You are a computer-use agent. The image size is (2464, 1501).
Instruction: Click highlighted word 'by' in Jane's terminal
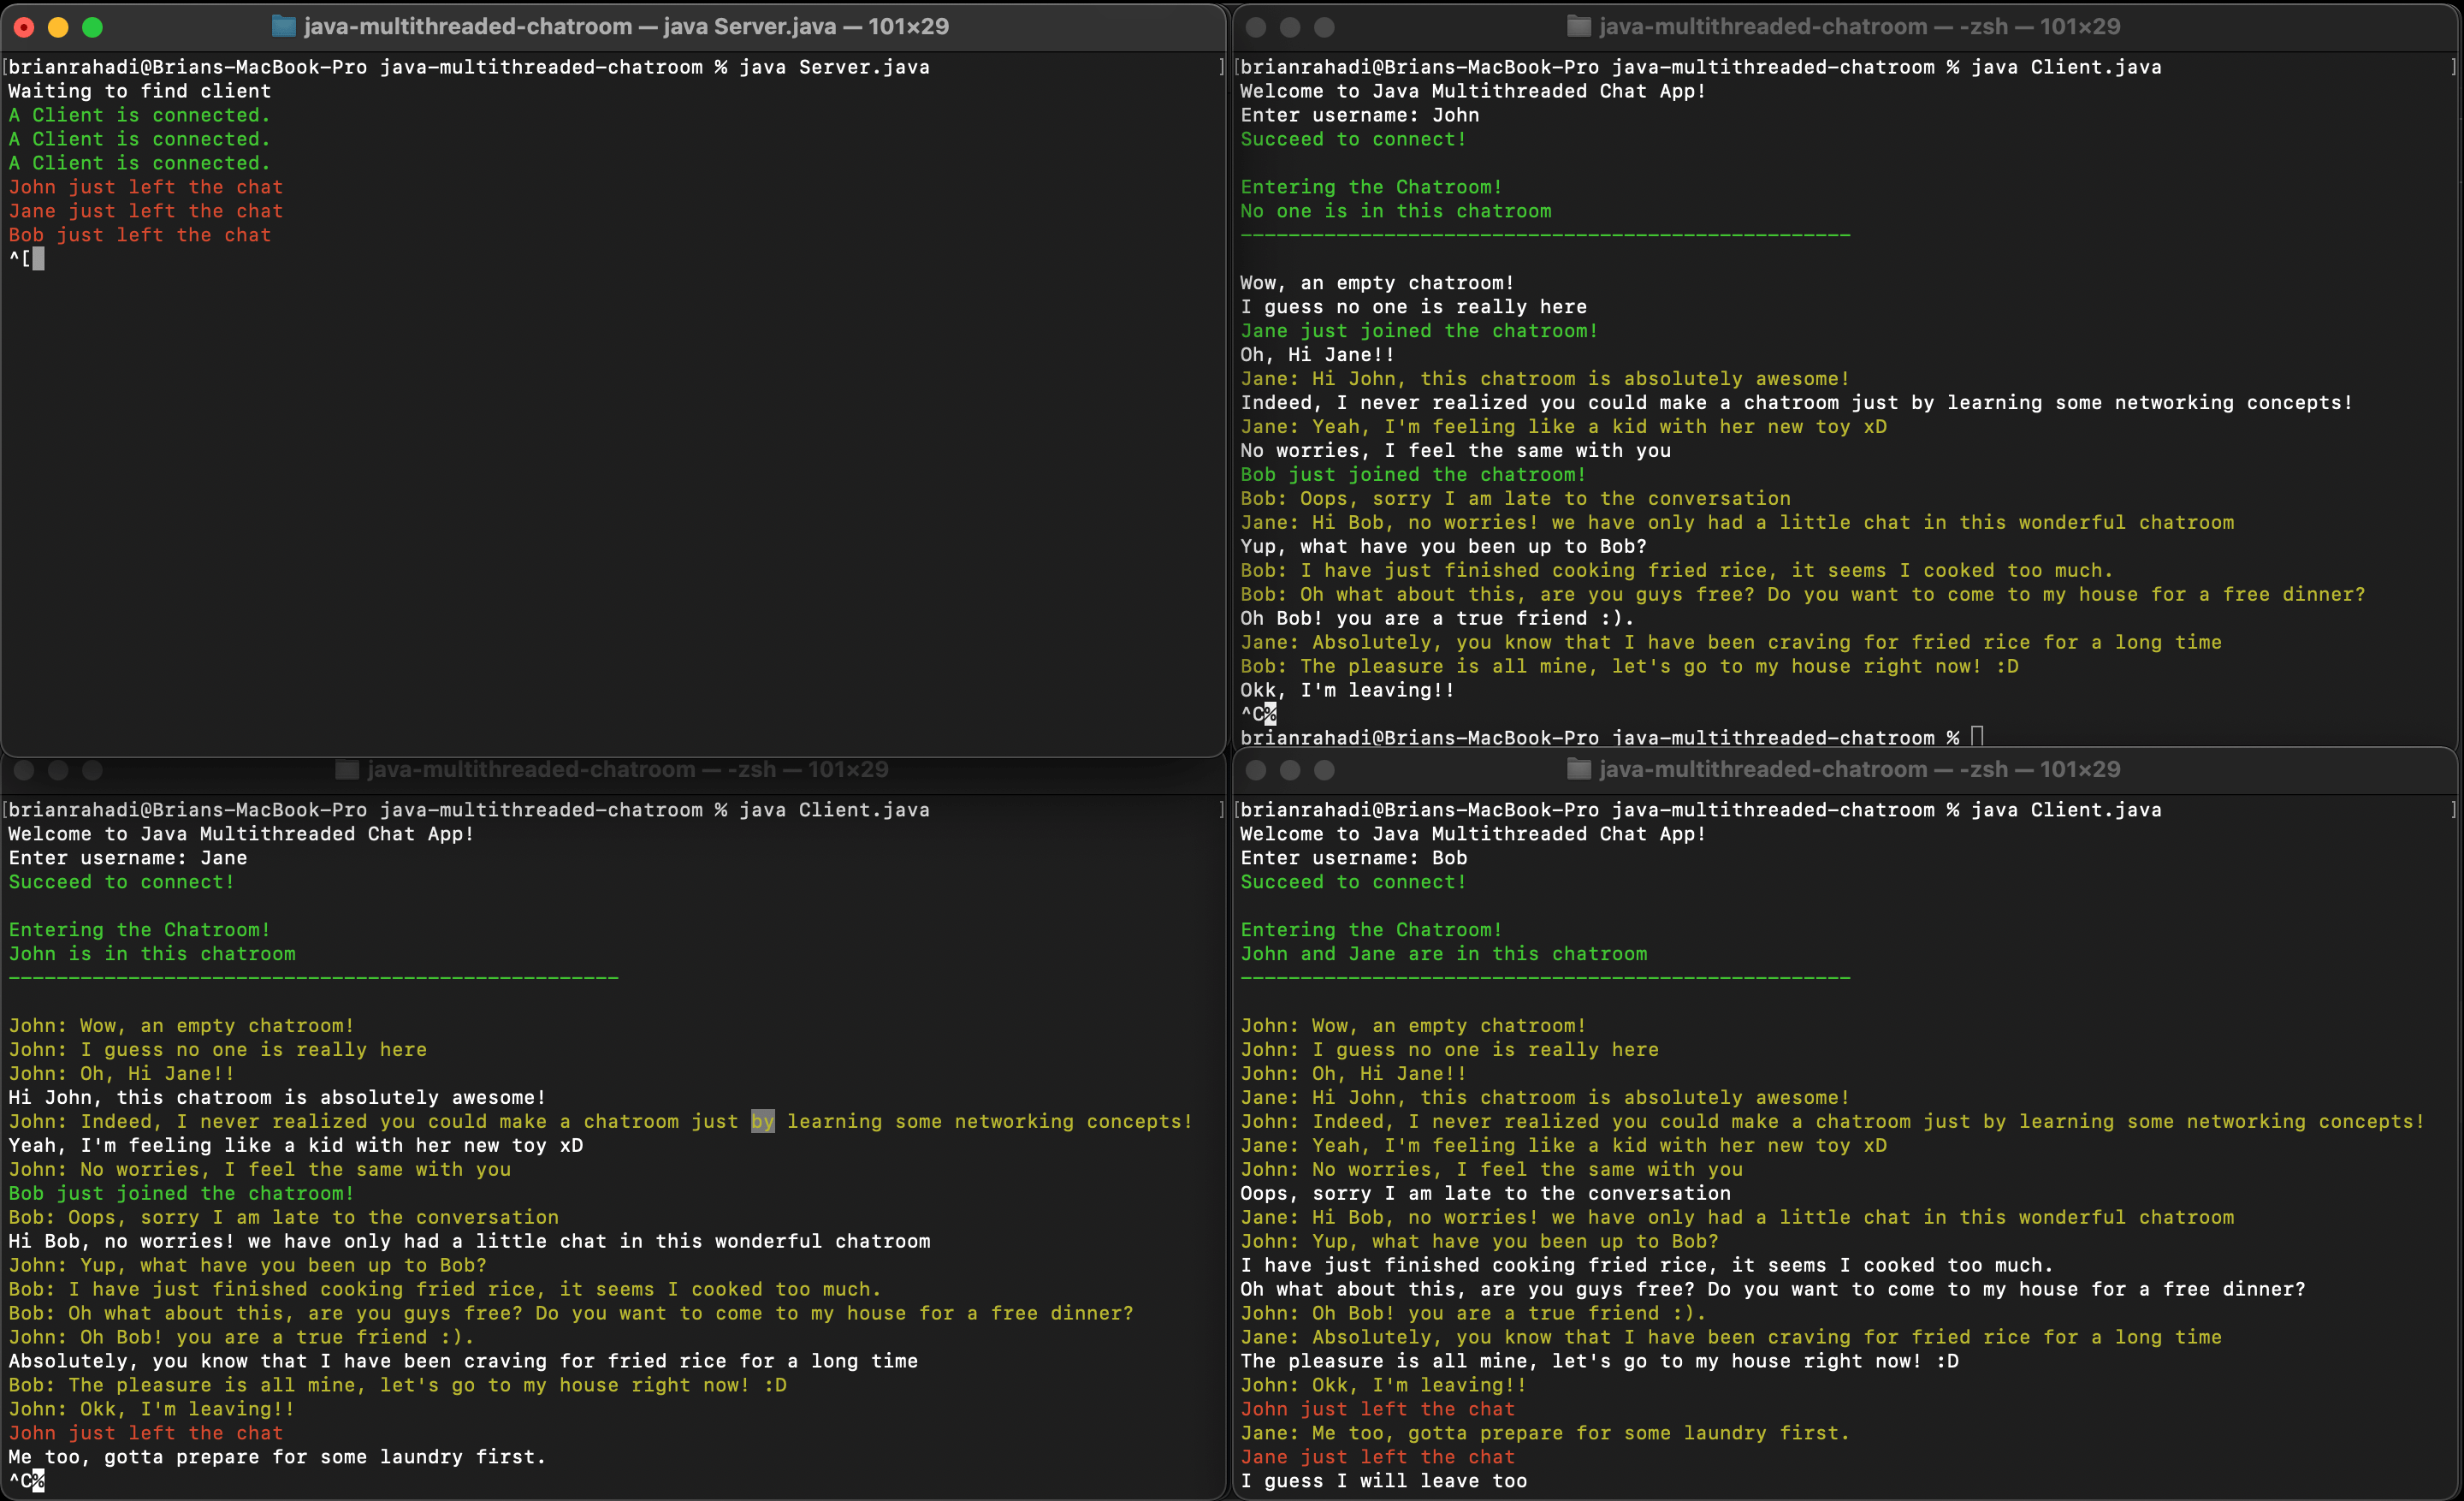pos(763,1122)
